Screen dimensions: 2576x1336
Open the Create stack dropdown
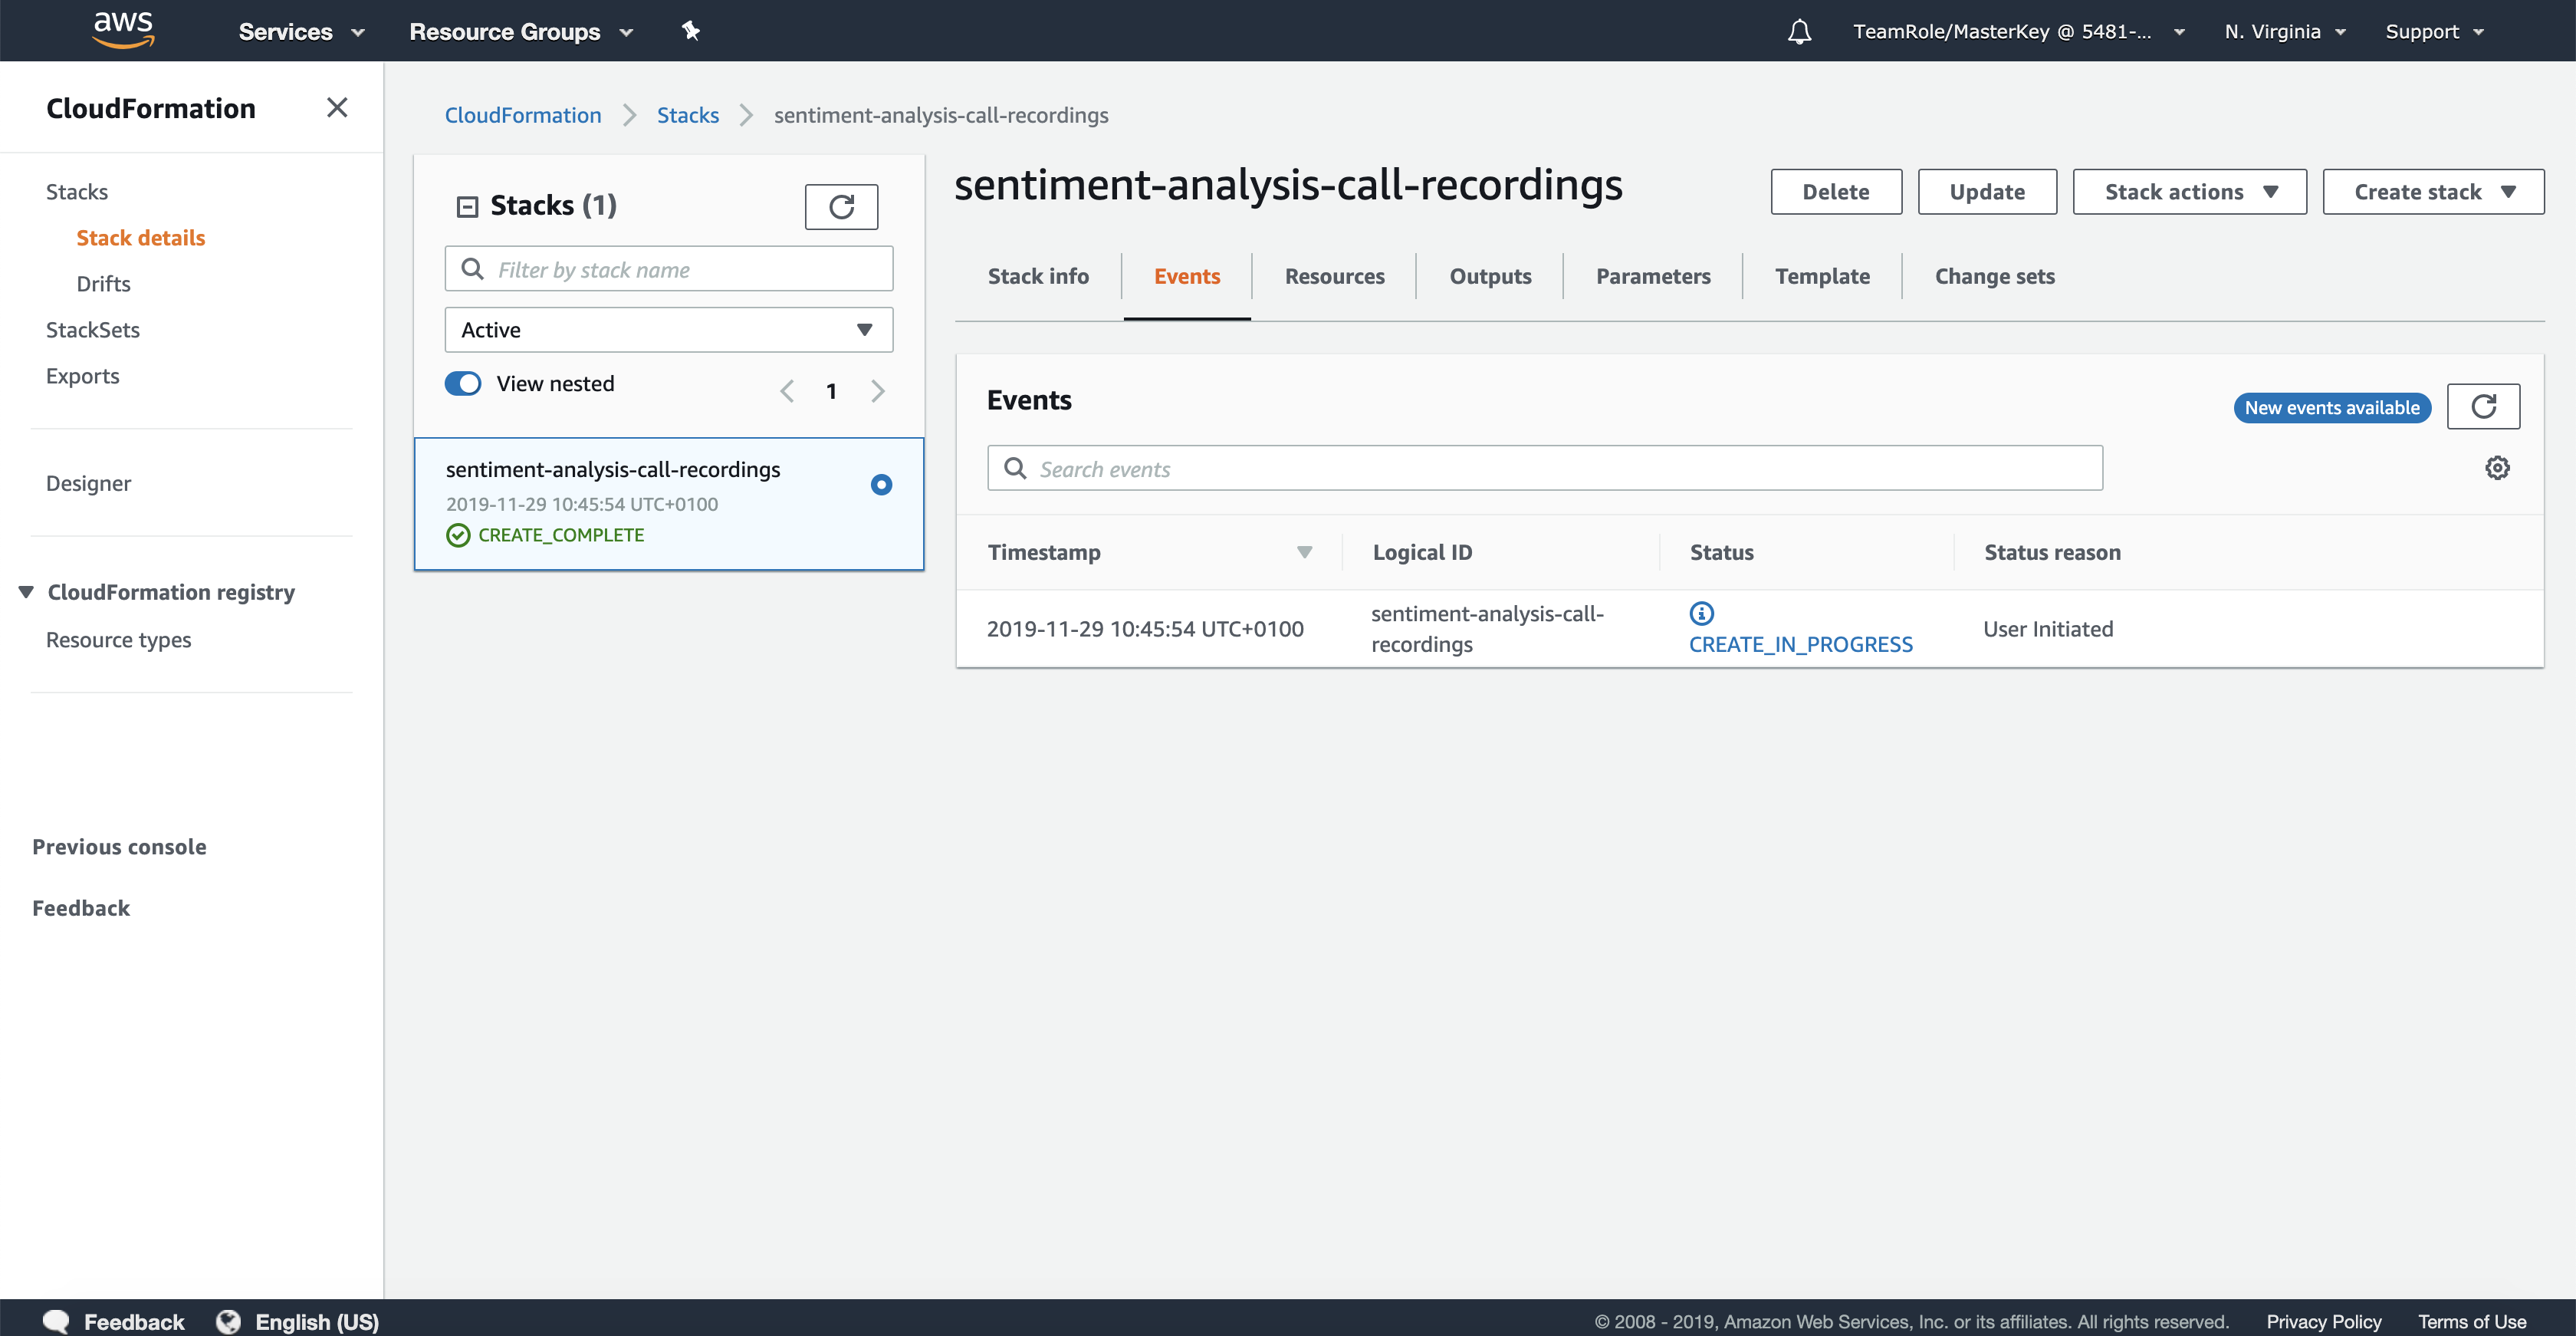click(2432, 192)
